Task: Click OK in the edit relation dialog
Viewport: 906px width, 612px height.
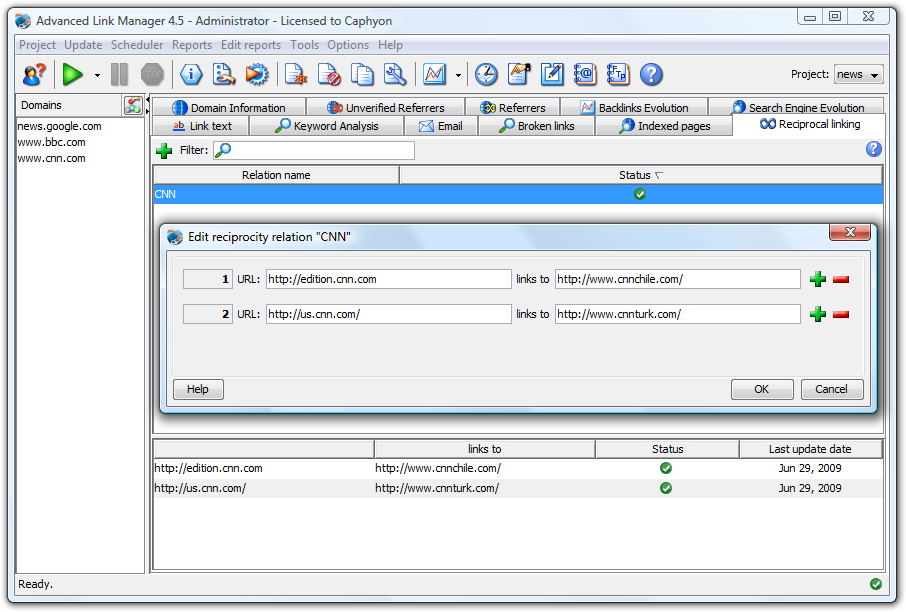Action: point(765,389)
